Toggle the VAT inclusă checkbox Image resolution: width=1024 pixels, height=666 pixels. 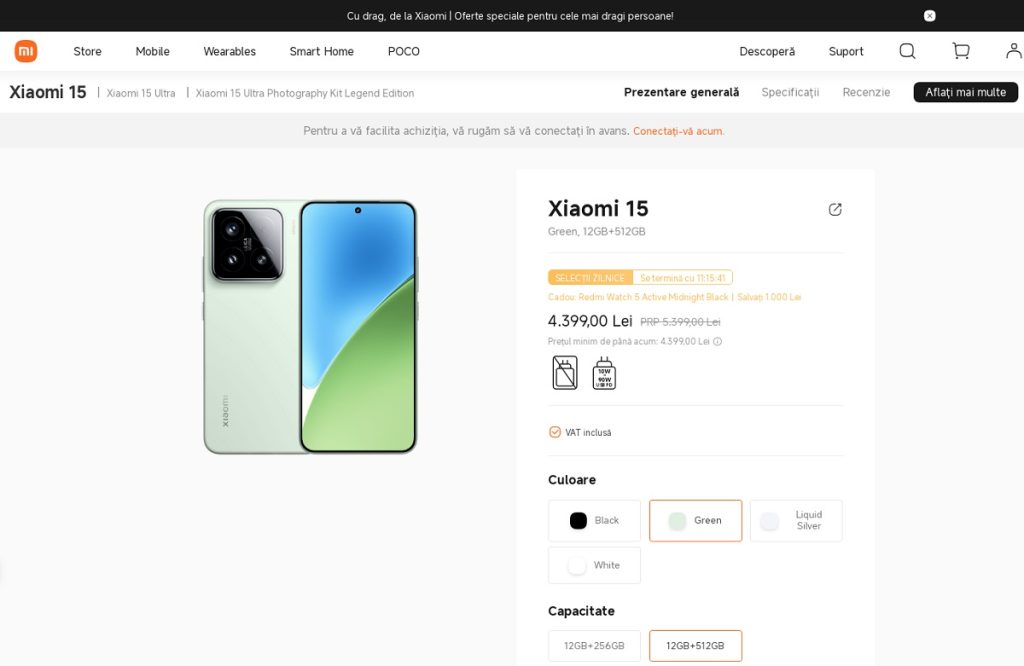coord(555,432)
